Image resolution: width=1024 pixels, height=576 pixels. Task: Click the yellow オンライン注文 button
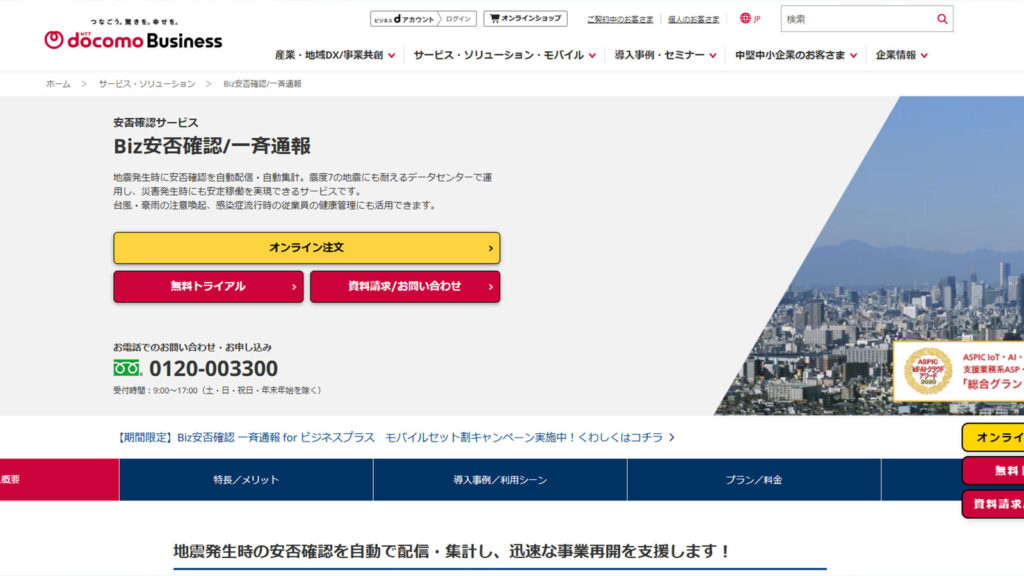click(x=306, y=248)
